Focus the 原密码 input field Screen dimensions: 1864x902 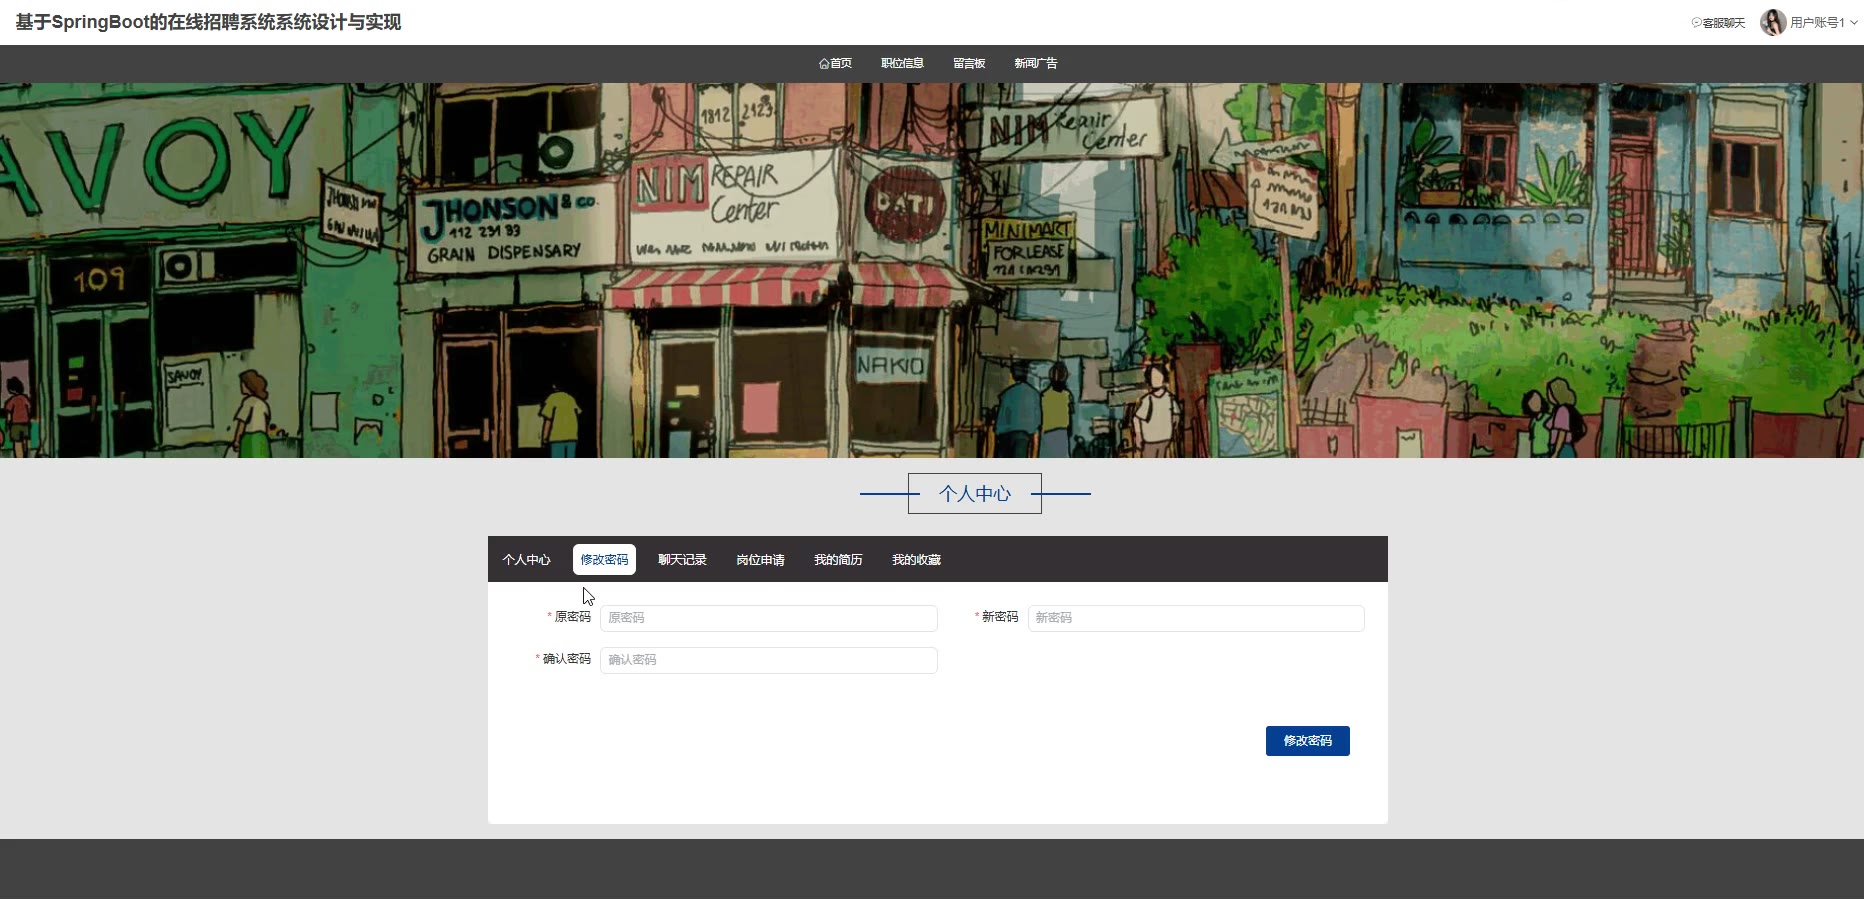point(769,618)
